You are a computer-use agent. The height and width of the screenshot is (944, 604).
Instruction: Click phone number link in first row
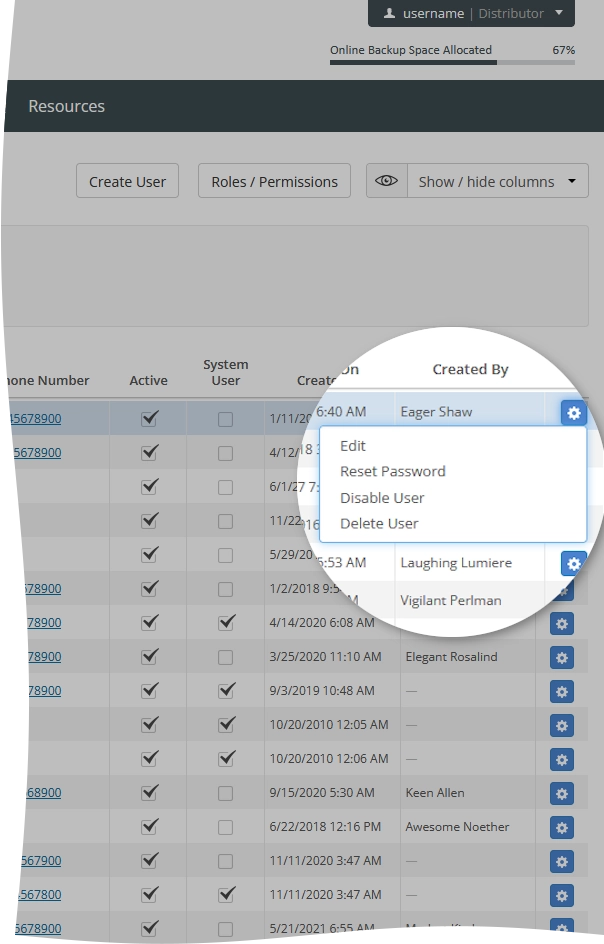point(36,418)
